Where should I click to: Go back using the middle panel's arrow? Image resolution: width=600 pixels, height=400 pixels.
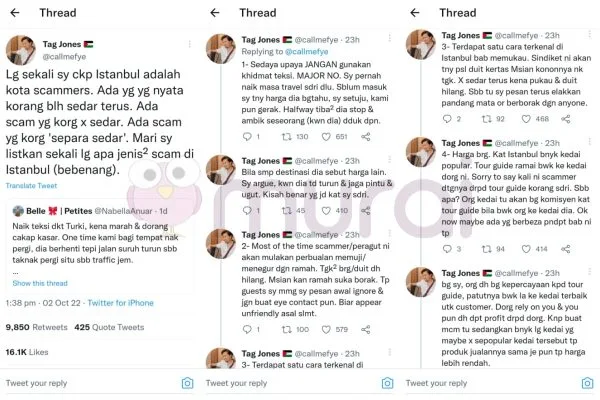215,13
